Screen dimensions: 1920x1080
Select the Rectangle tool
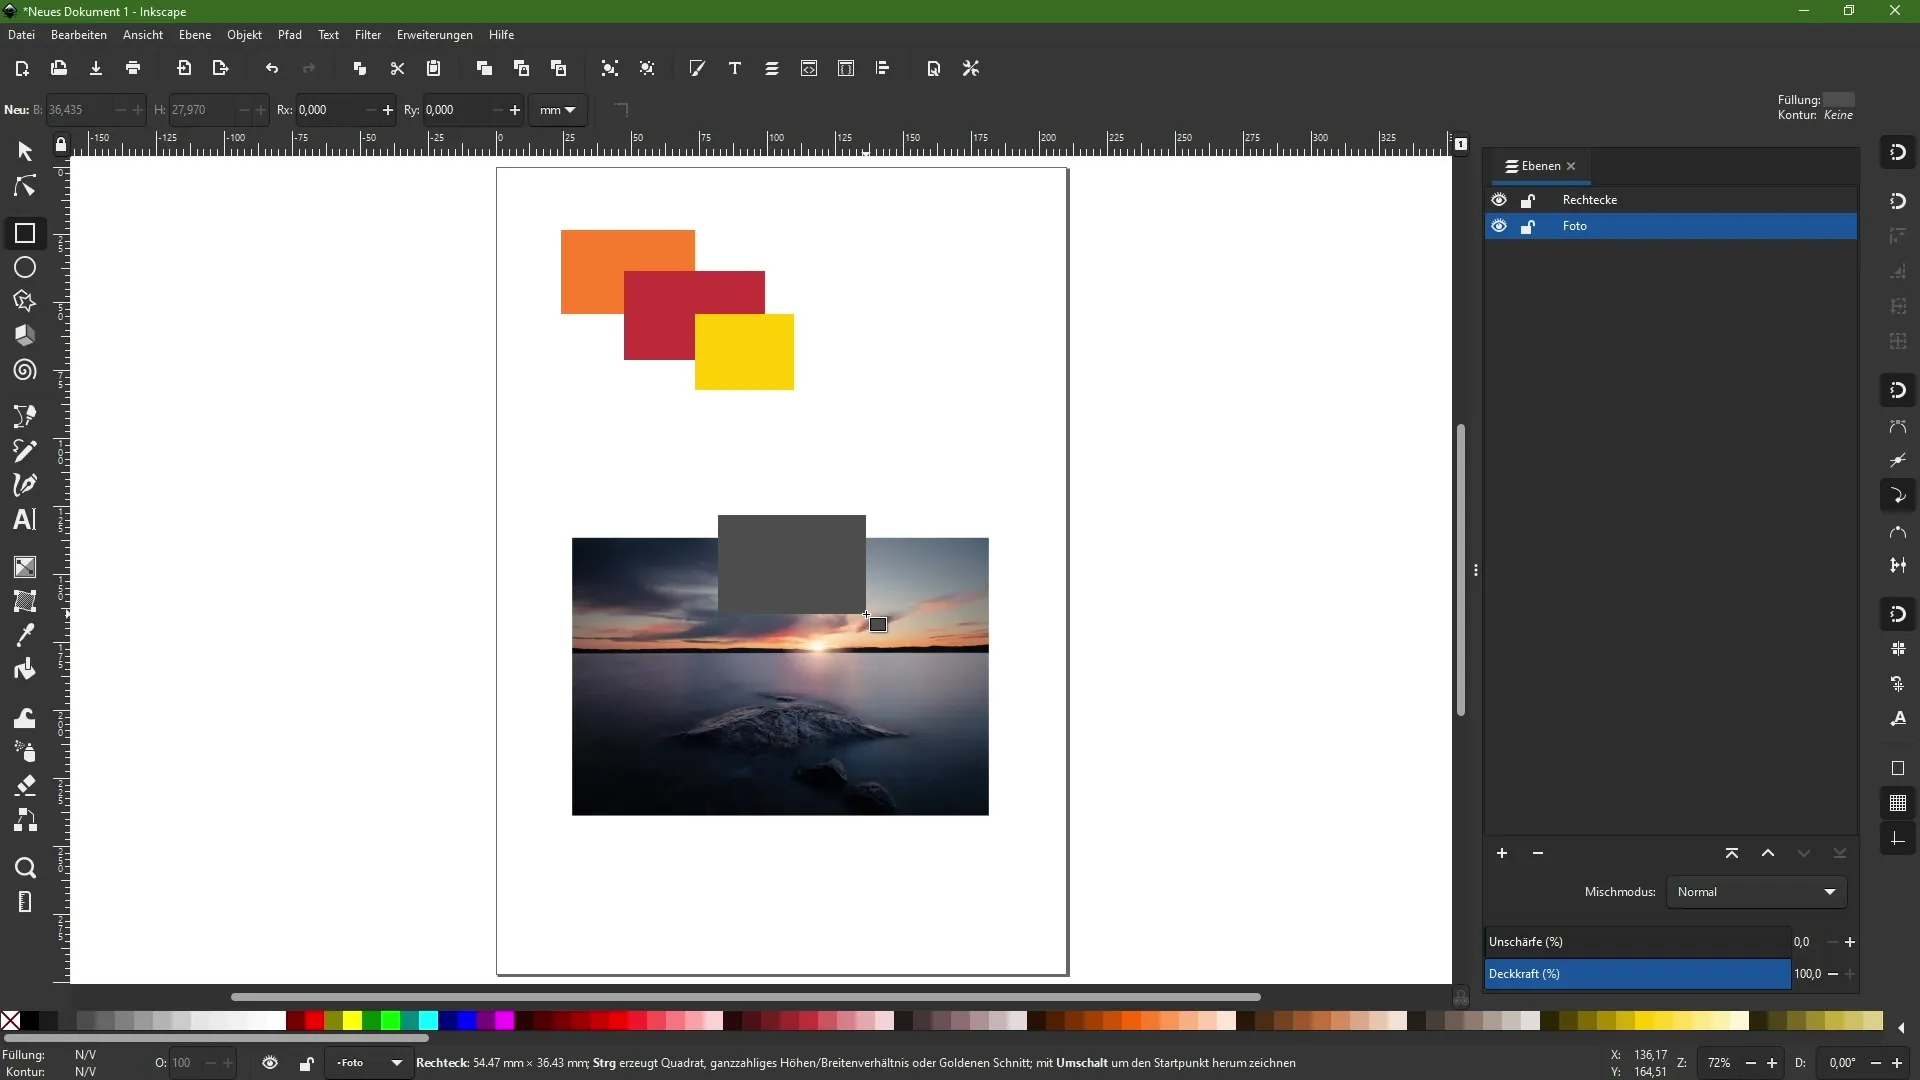(x=24, y=233)
